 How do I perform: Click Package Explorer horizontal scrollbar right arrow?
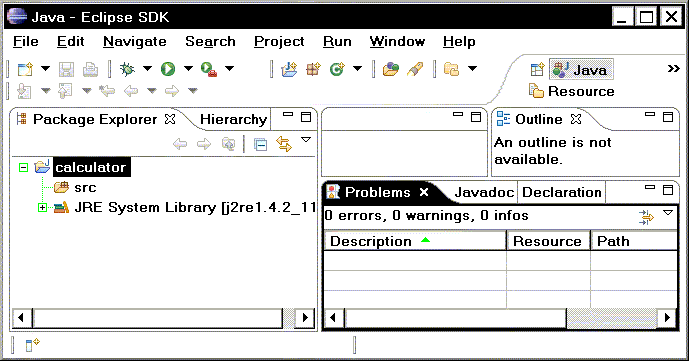(305, 318)
